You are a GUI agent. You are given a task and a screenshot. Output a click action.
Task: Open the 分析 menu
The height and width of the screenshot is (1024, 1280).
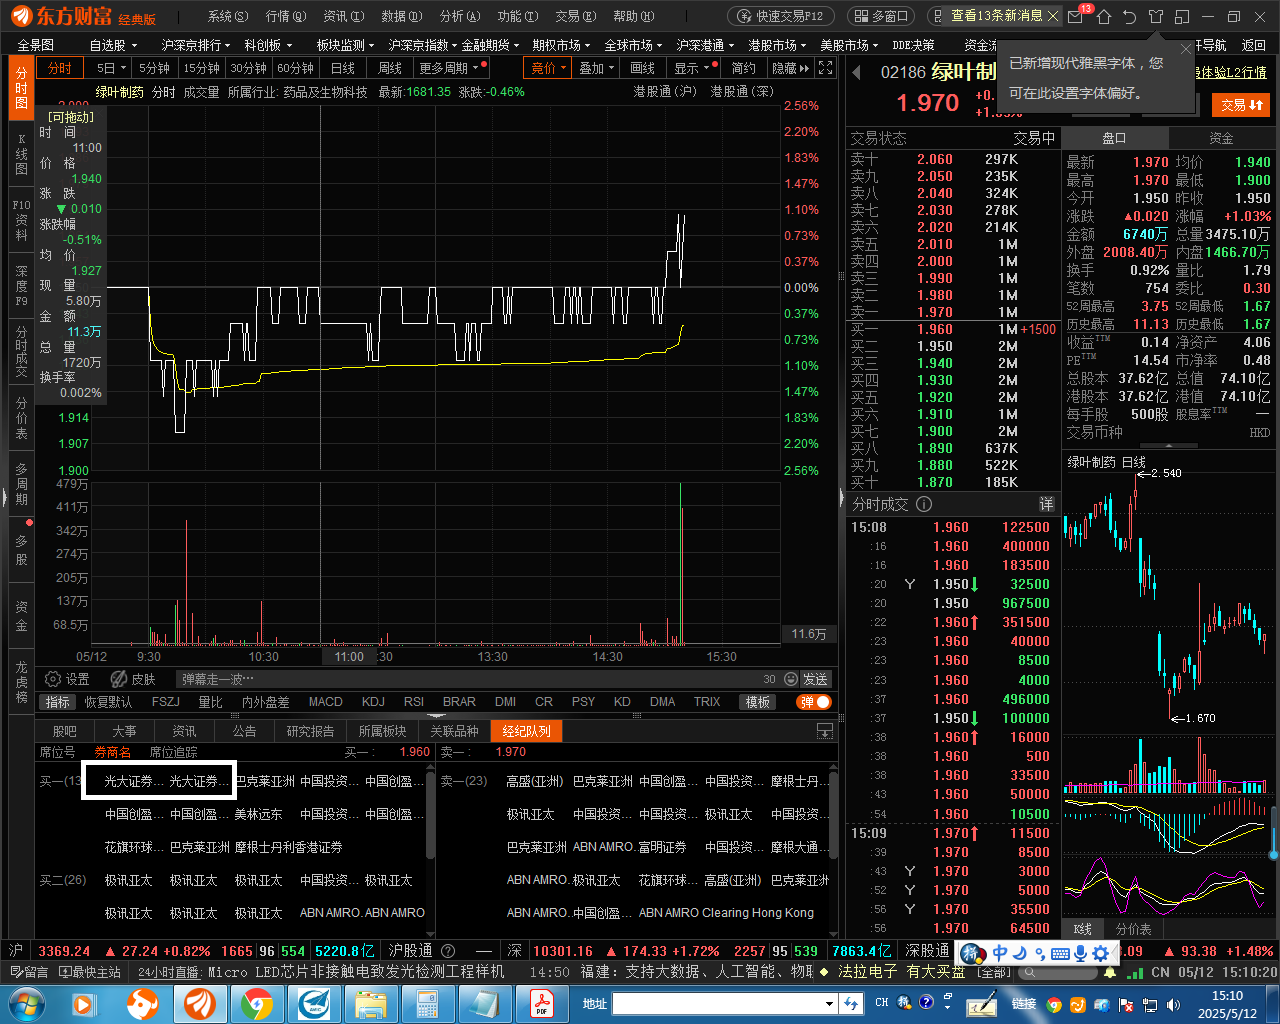pos(459,16)
